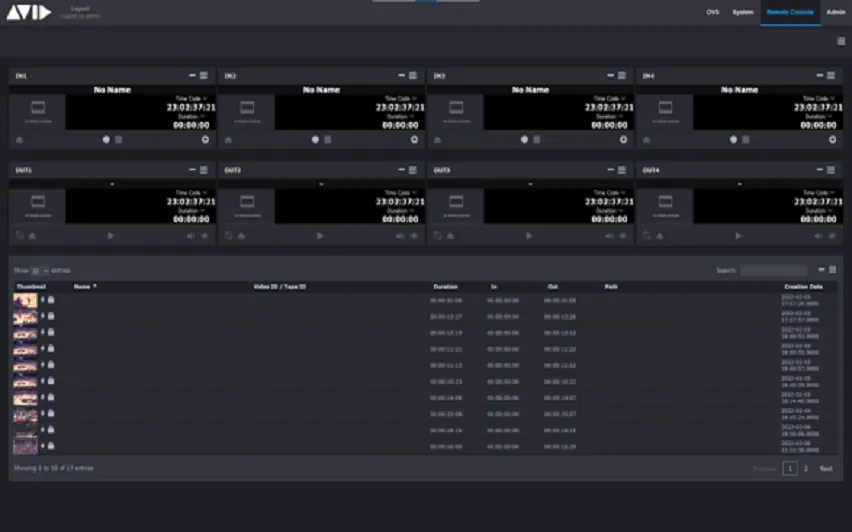This screenshot has width=852, height=532.
Task: Stop recording on the IN1 channel
Action: pos(118,140)
